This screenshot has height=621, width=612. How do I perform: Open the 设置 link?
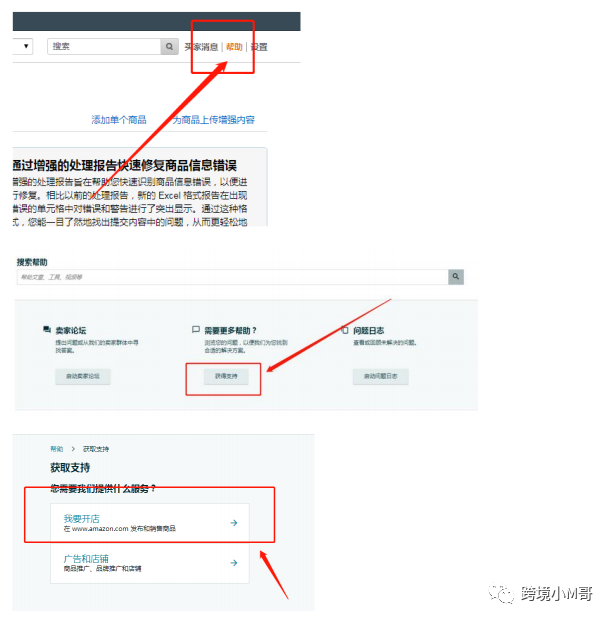(x=259, y=47)
